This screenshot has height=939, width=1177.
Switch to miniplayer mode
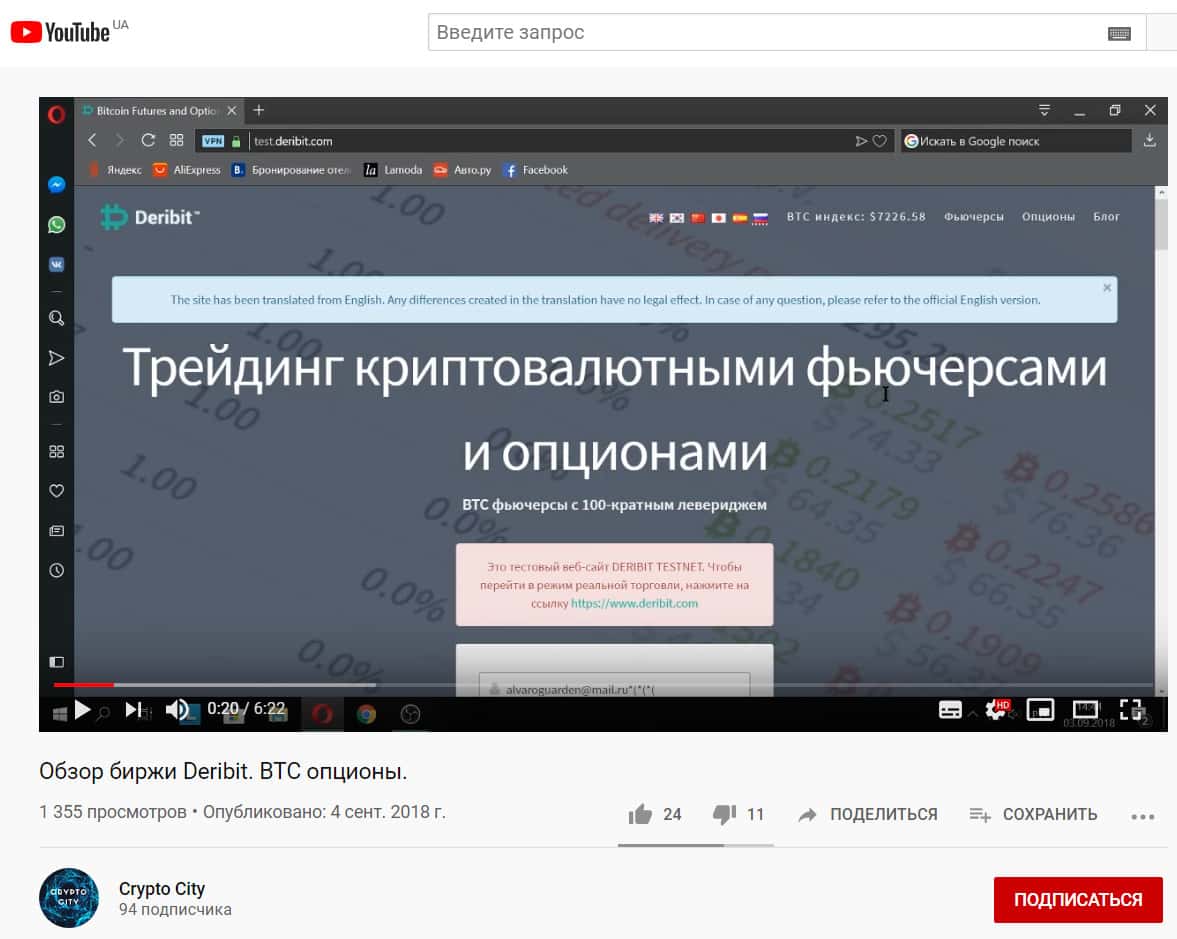tap(1040, 709)
